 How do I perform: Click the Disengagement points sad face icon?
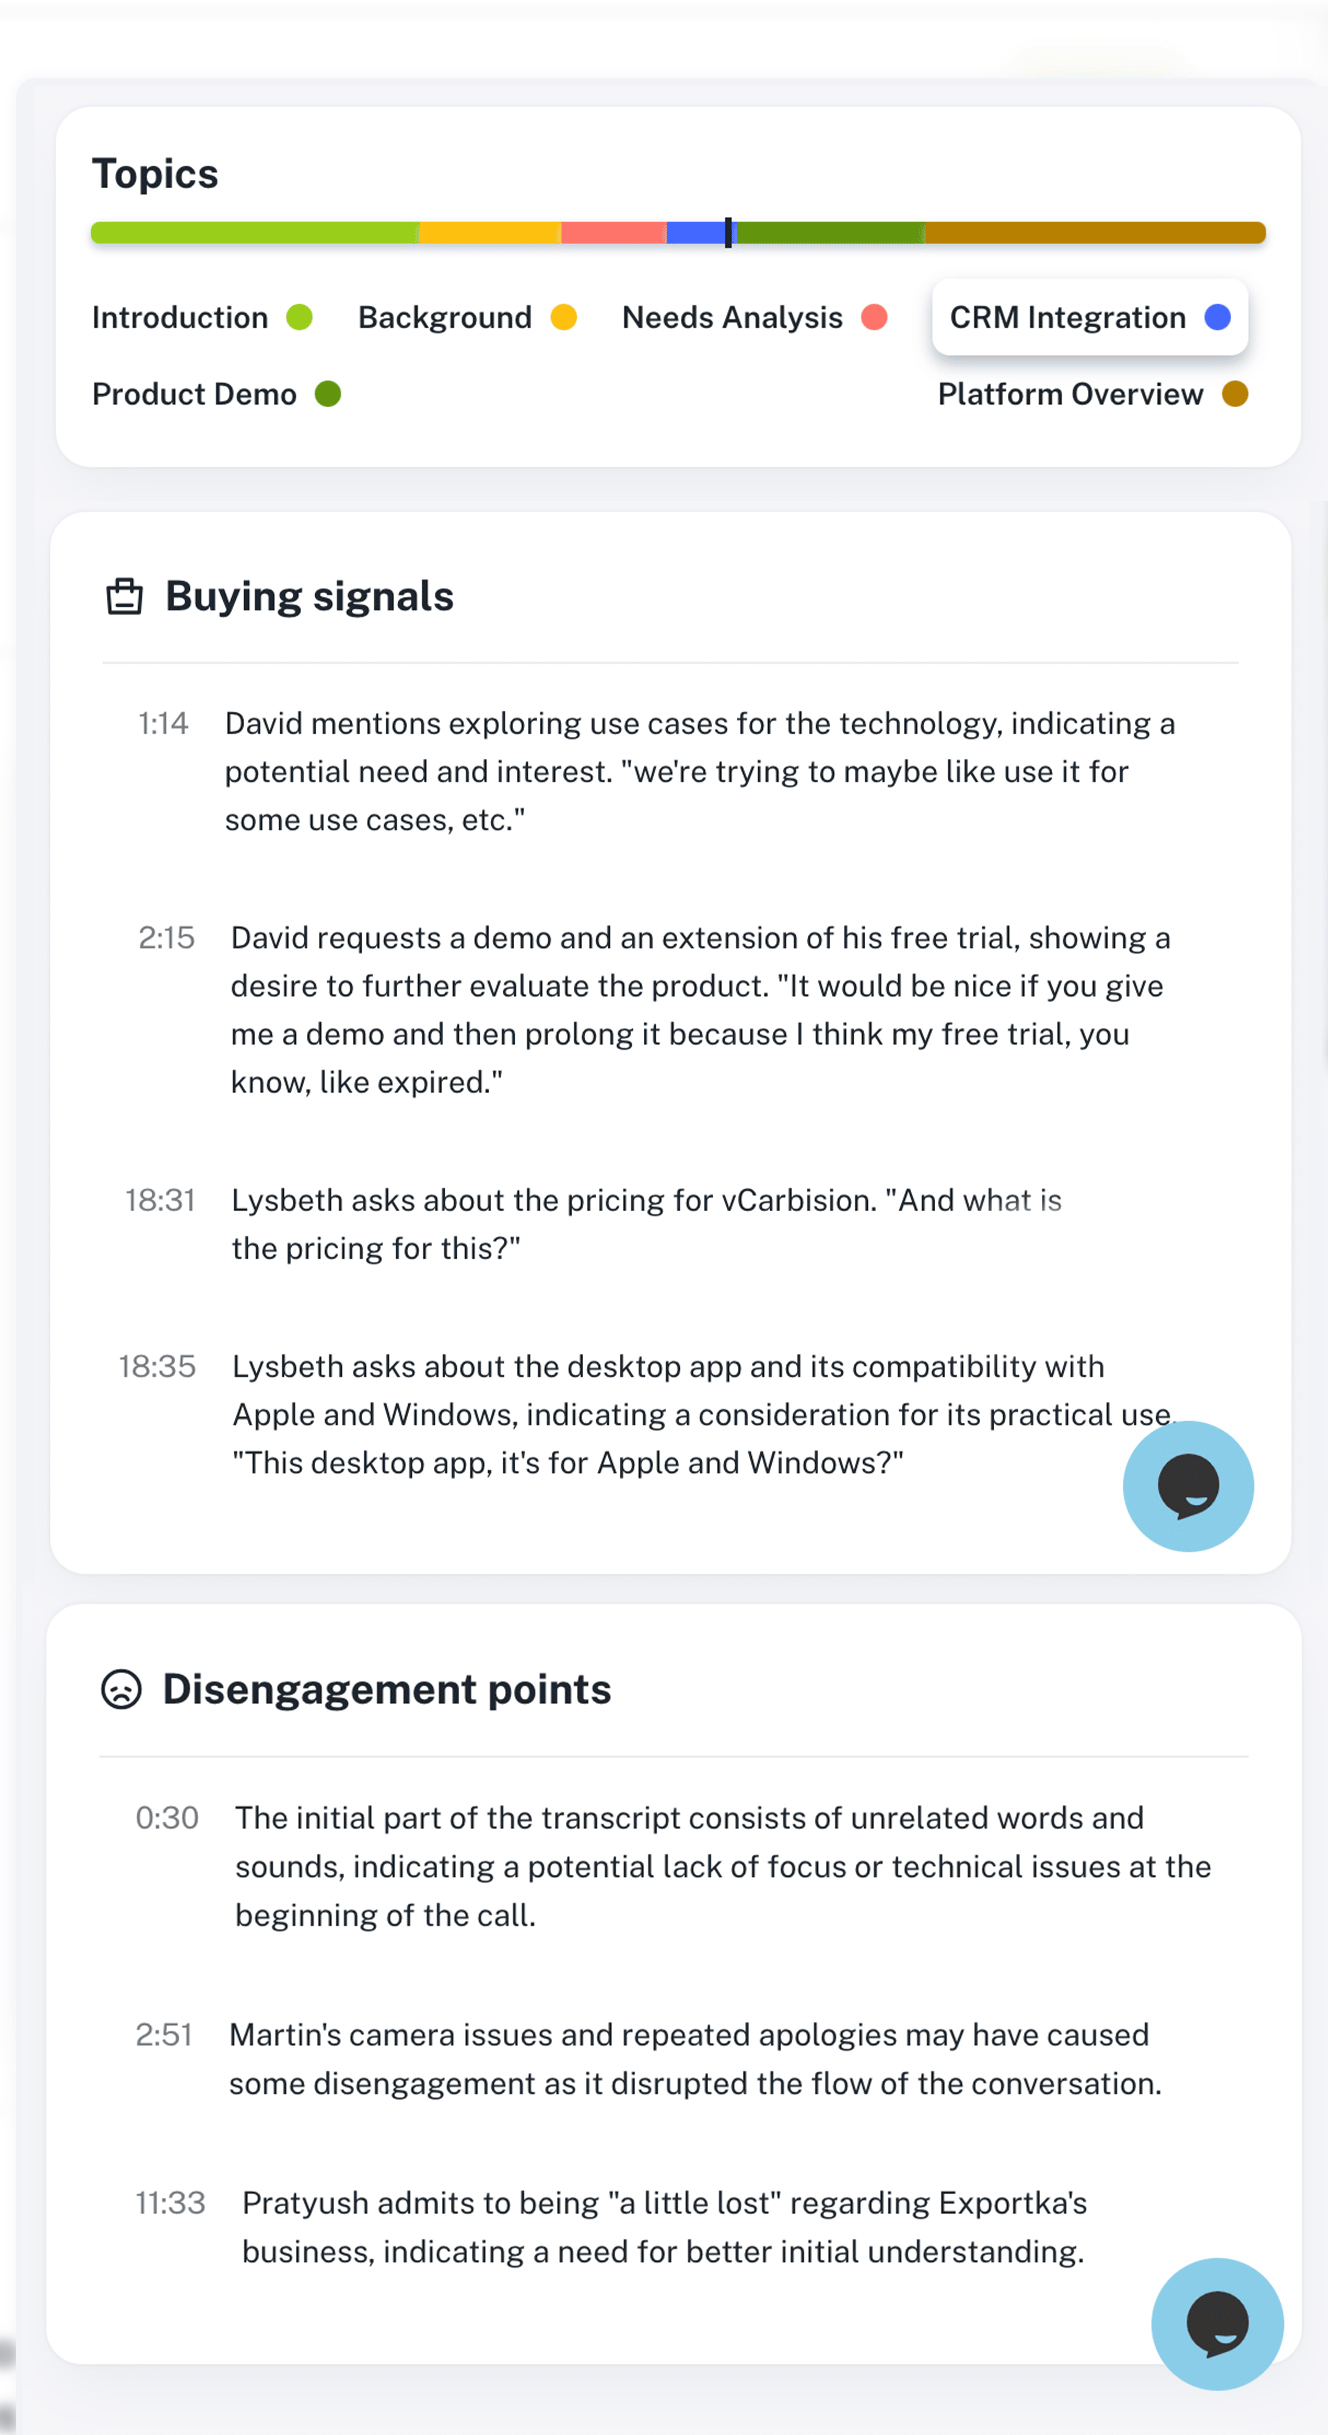(122, 1690)
